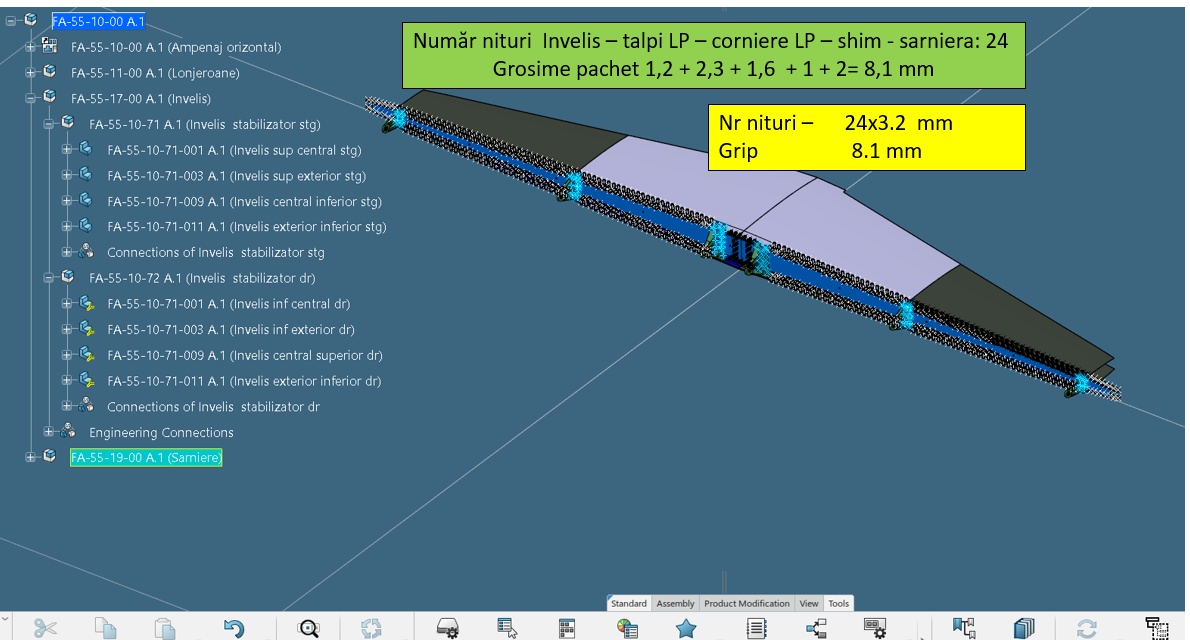Click the magnifier search icon in toolbar
Image resolution: width=1190 pixels, height=640 pixels.
click(x=309, y=628)
